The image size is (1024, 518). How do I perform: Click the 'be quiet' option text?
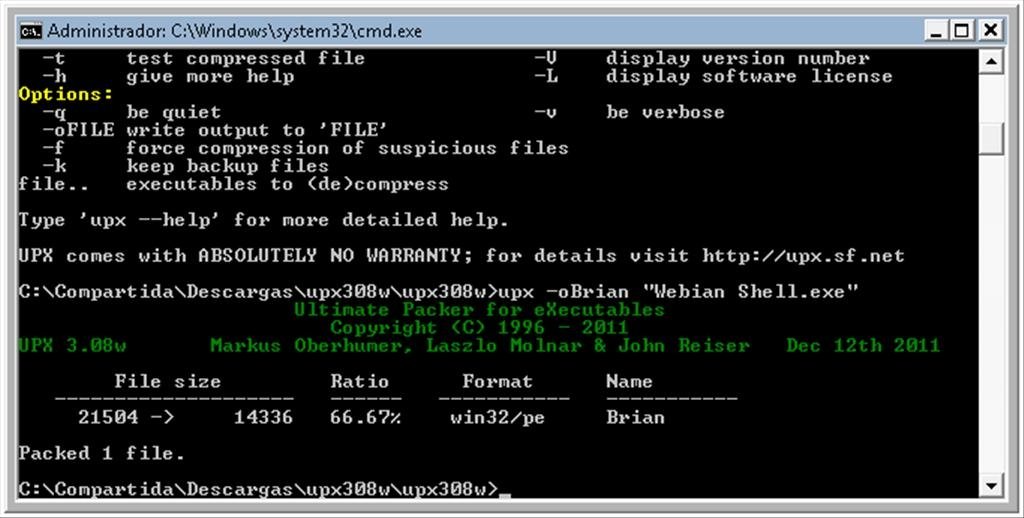174,112
